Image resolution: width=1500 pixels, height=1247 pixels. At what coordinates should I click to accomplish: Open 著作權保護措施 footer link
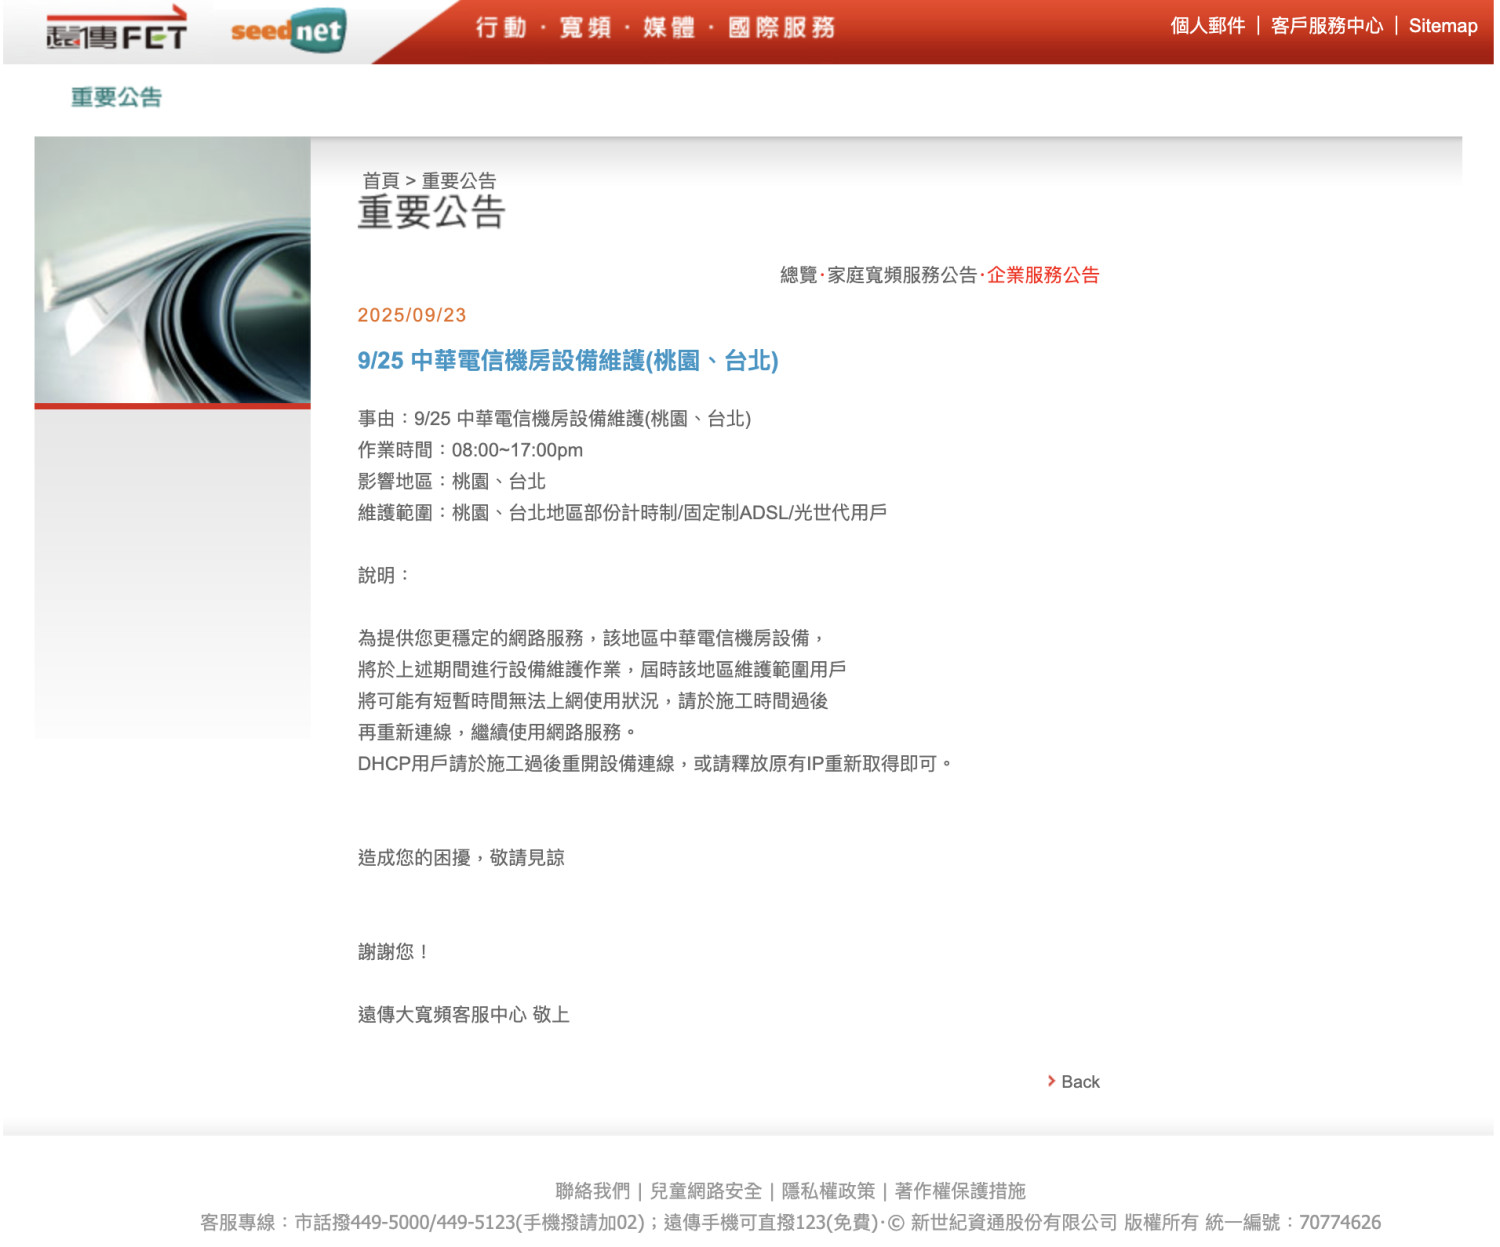click(x=960, y=1191)
